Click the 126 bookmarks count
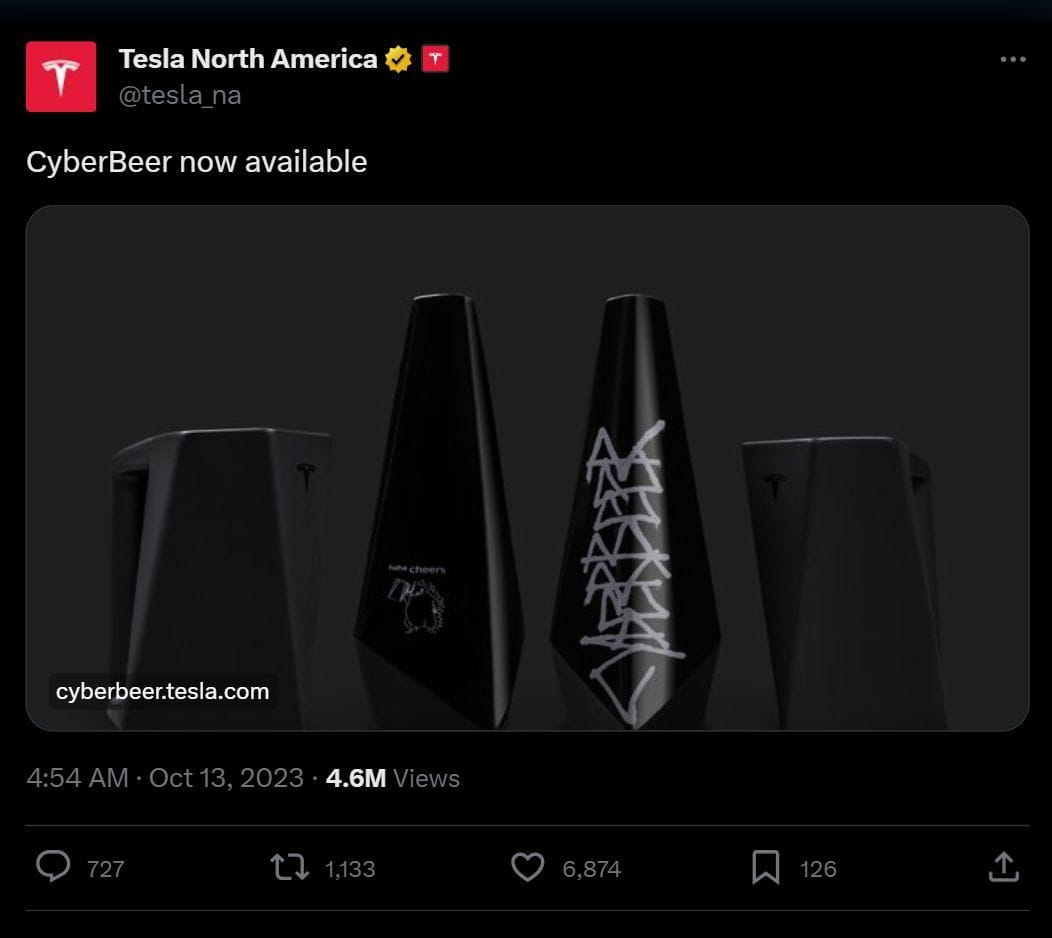 click(x=820, y=869)
